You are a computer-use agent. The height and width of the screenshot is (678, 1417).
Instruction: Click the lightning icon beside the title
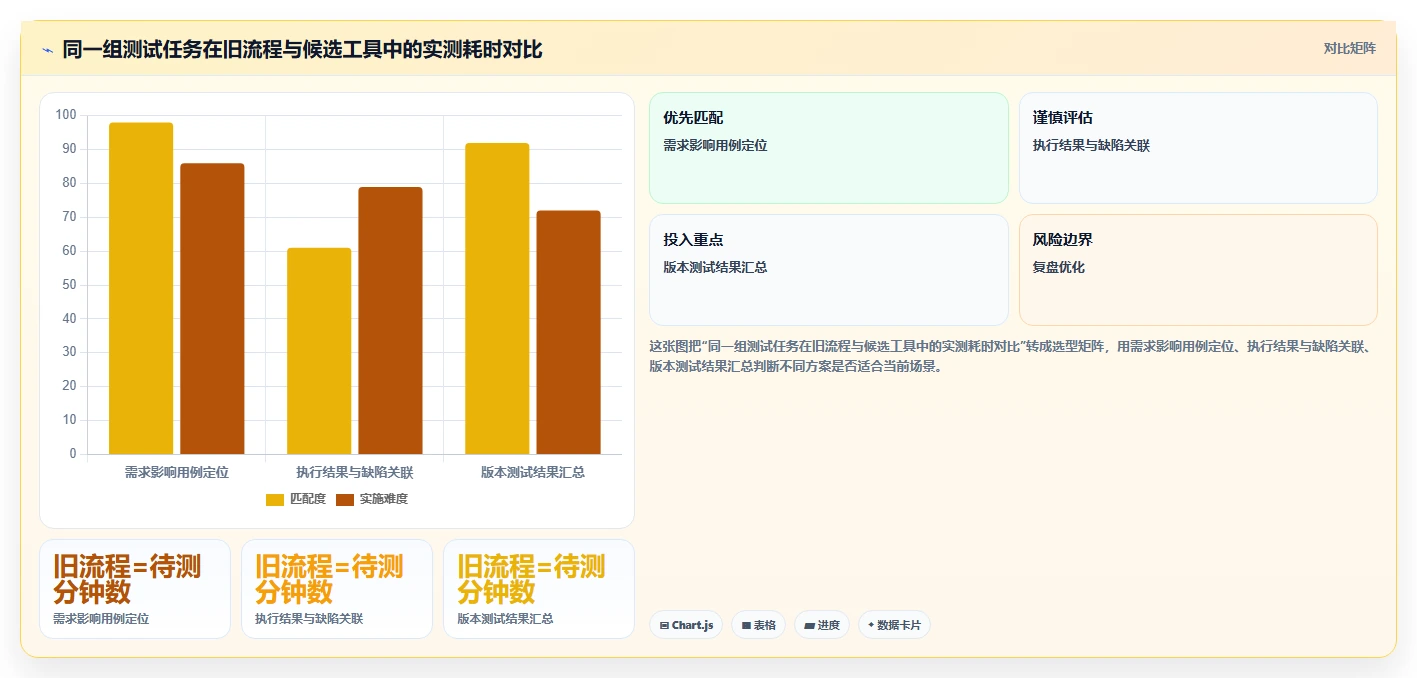click(47, 50)
